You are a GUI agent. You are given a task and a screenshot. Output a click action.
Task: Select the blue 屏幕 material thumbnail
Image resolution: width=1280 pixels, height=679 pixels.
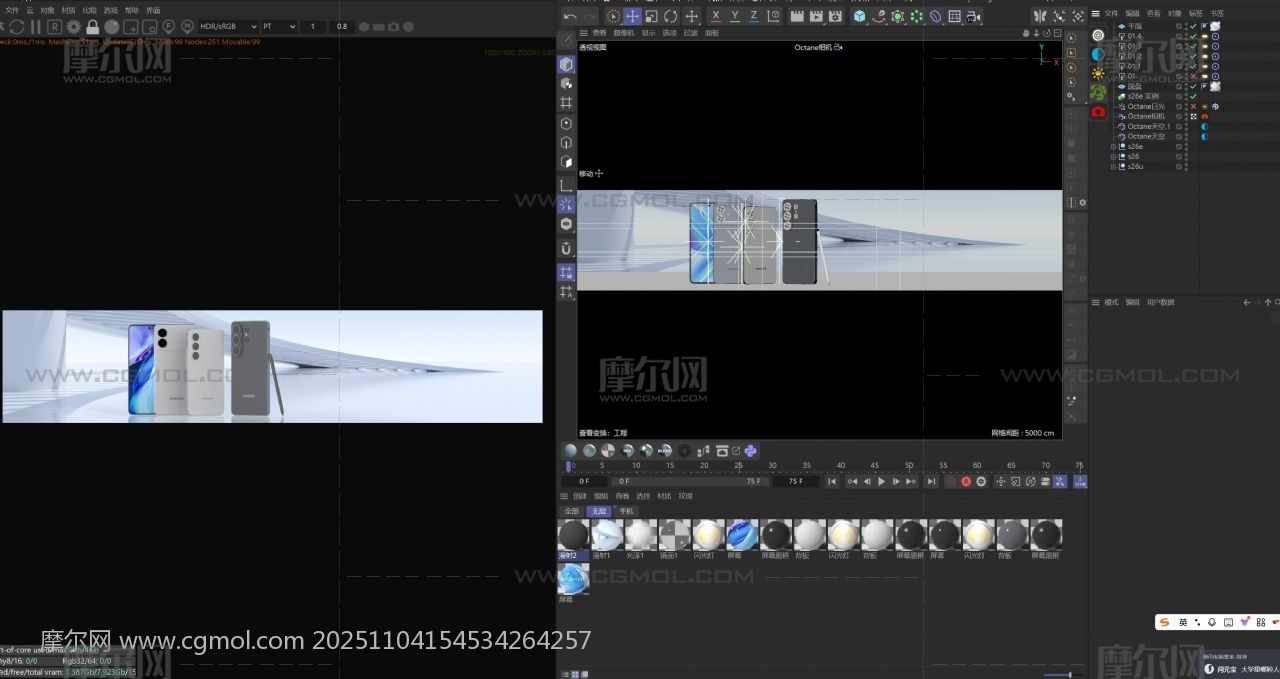tap(742, 535)
